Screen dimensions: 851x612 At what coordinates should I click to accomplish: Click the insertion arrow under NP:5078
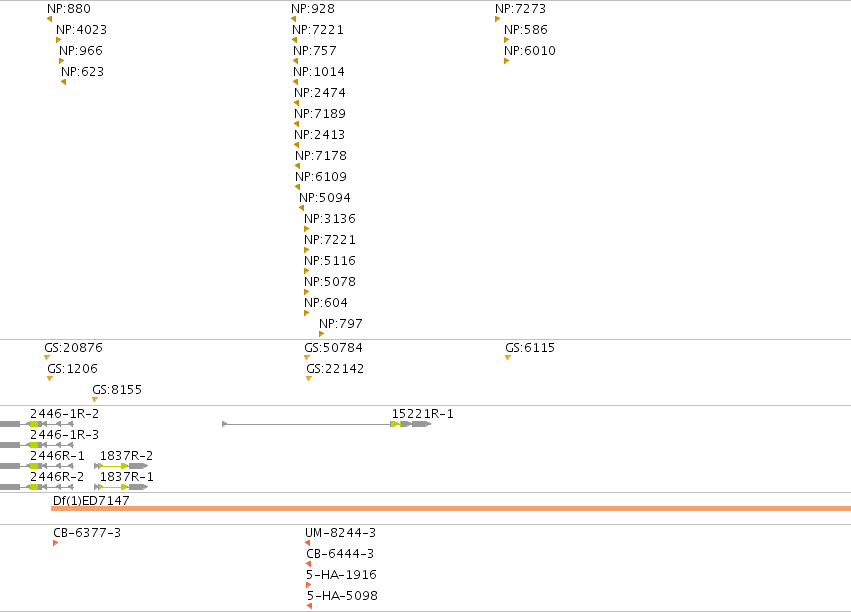[x=307, y=292]
